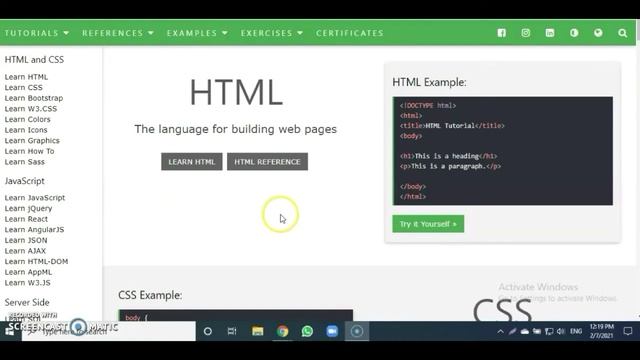The height and width of the screenshot is (360, 640).
Task: Click the large HTML heading
Action: 236,93
